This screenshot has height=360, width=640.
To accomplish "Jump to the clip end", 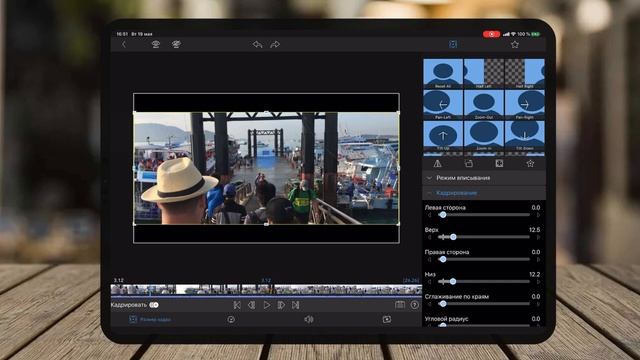I will pyautogui.click(x=296, y=305).
